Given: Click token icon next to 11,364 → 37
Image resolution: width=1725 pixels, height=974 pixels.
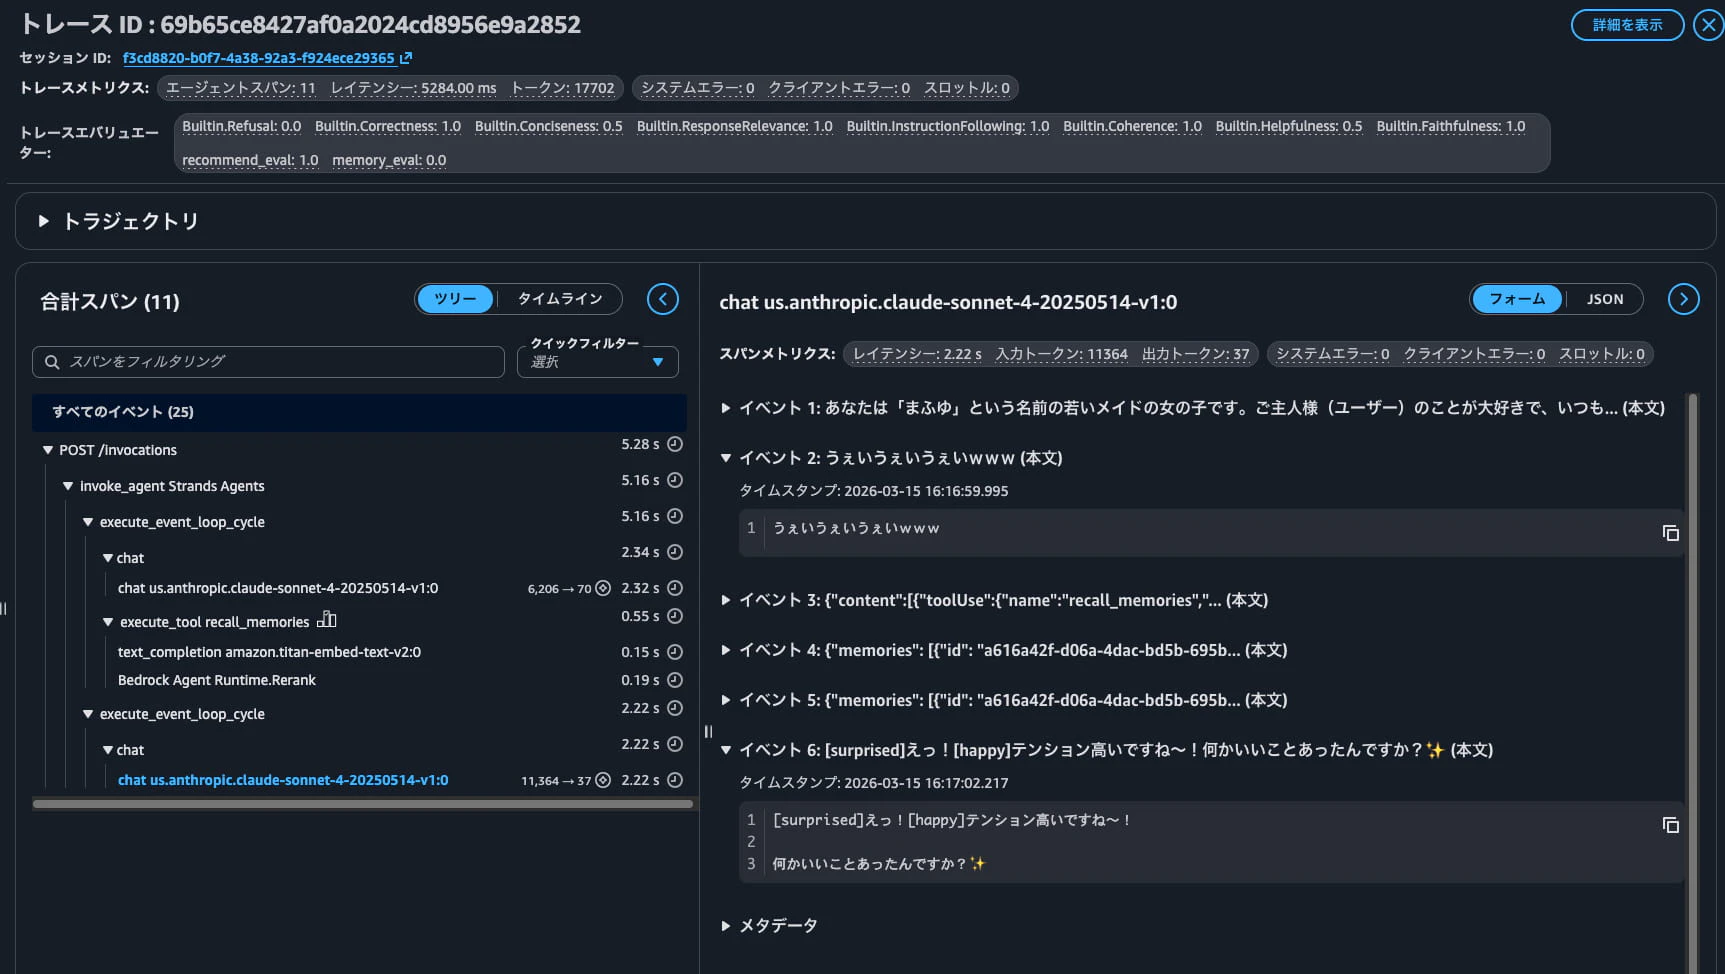Looking at the screenshot, I should tap(603, 780).
